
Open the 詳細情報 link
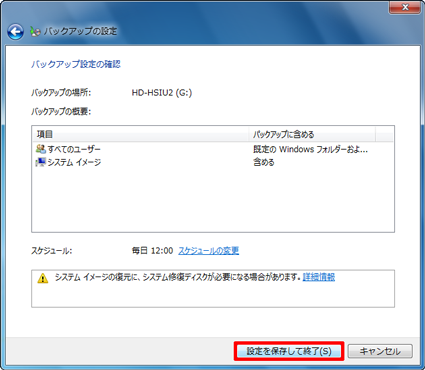(x=319, y=277)
